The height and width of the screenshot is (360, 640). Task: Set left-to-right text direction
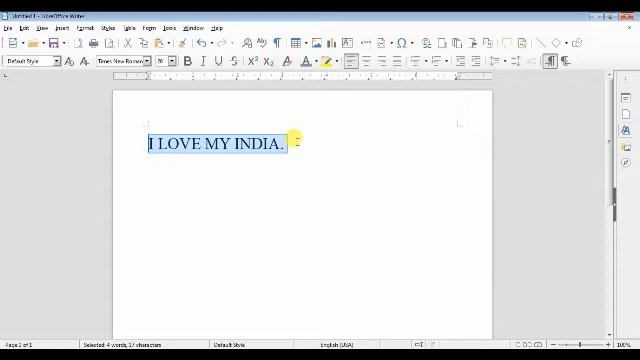550,61
